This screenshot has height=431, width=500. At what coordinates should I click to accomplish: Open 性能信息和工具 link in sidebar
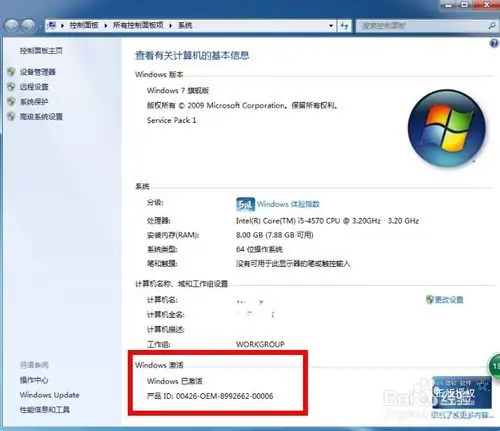[45, 410]
